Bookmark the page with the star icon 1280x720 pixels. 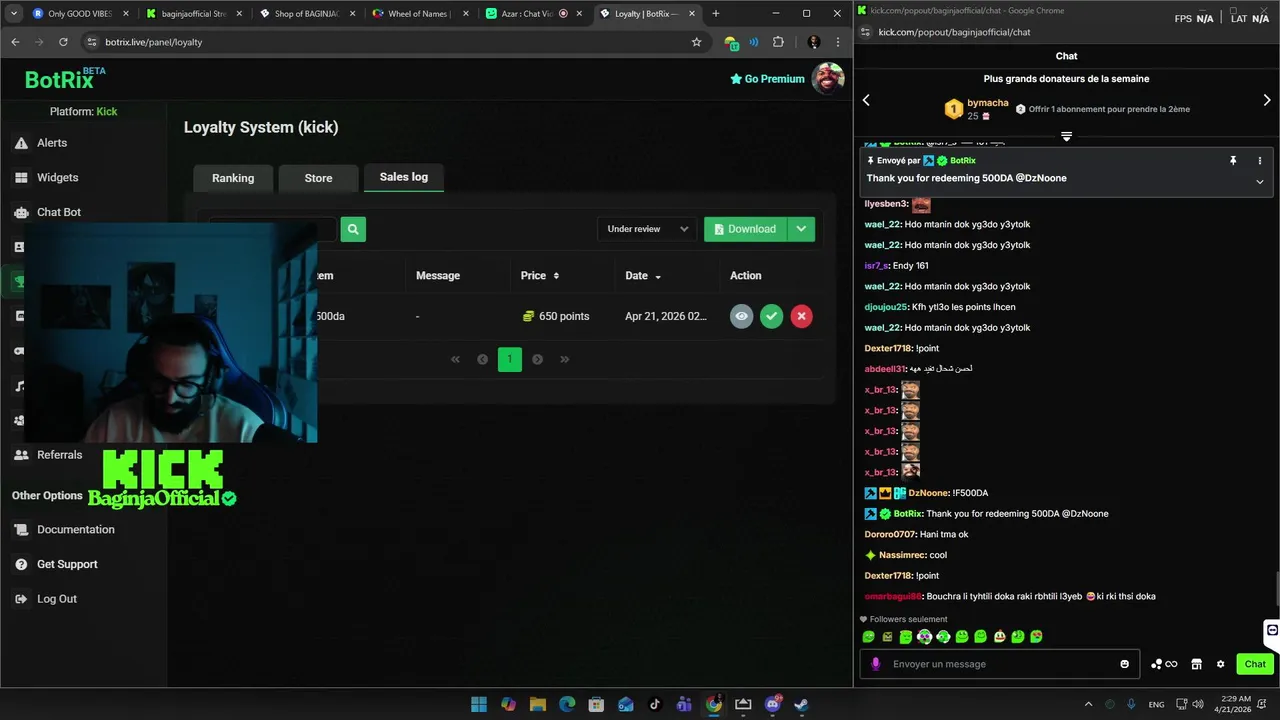pos(696,42)
